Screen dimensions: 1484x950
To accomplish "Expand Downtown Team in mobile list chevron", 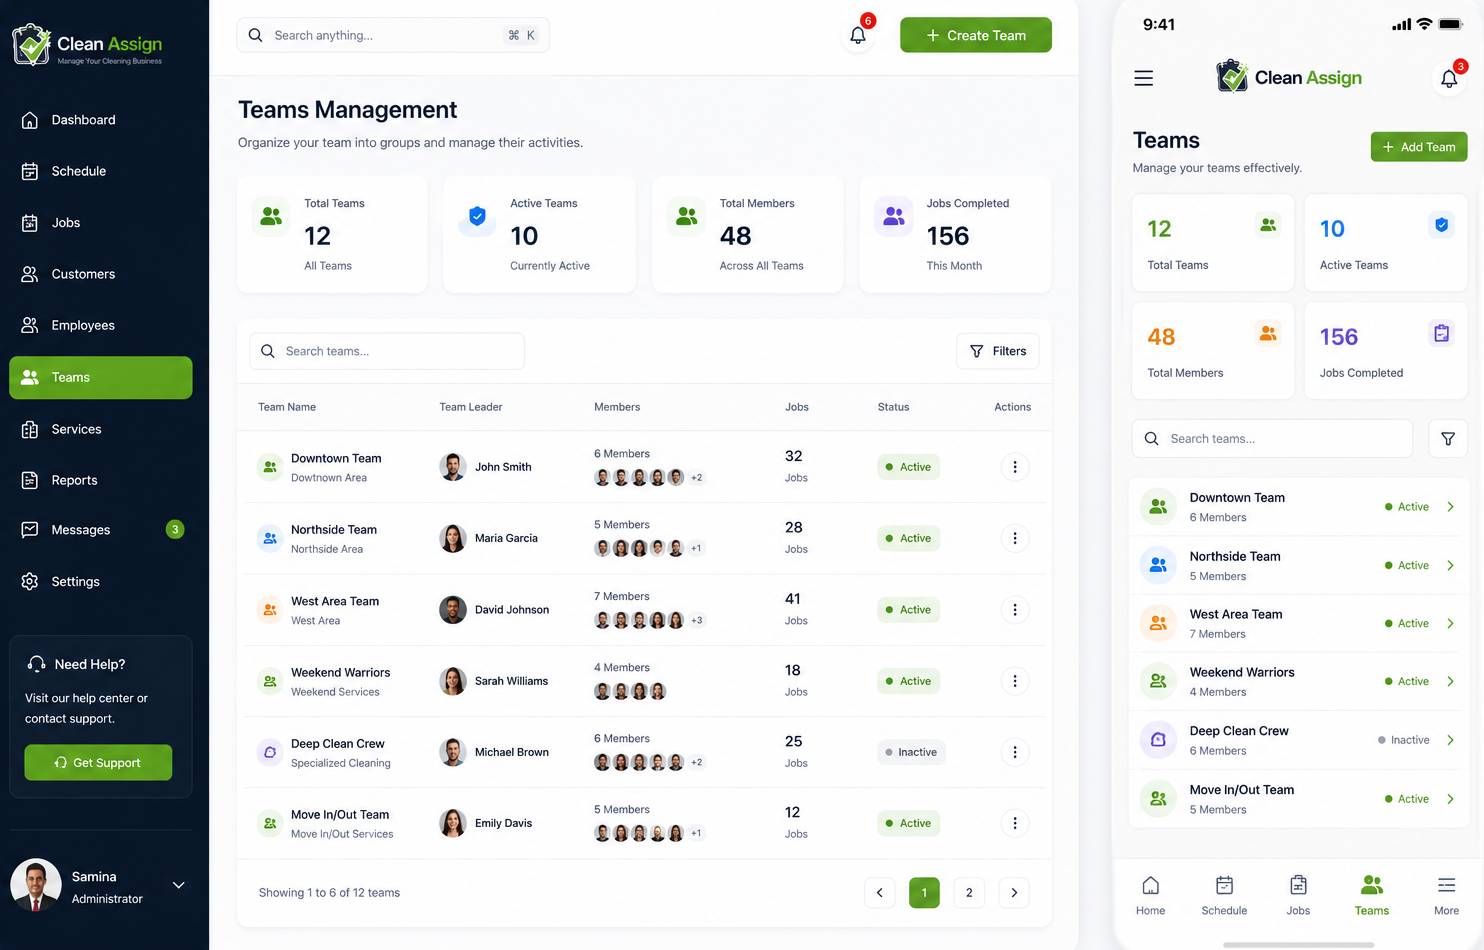I will pyautogui.click(x=1450, y=507).
